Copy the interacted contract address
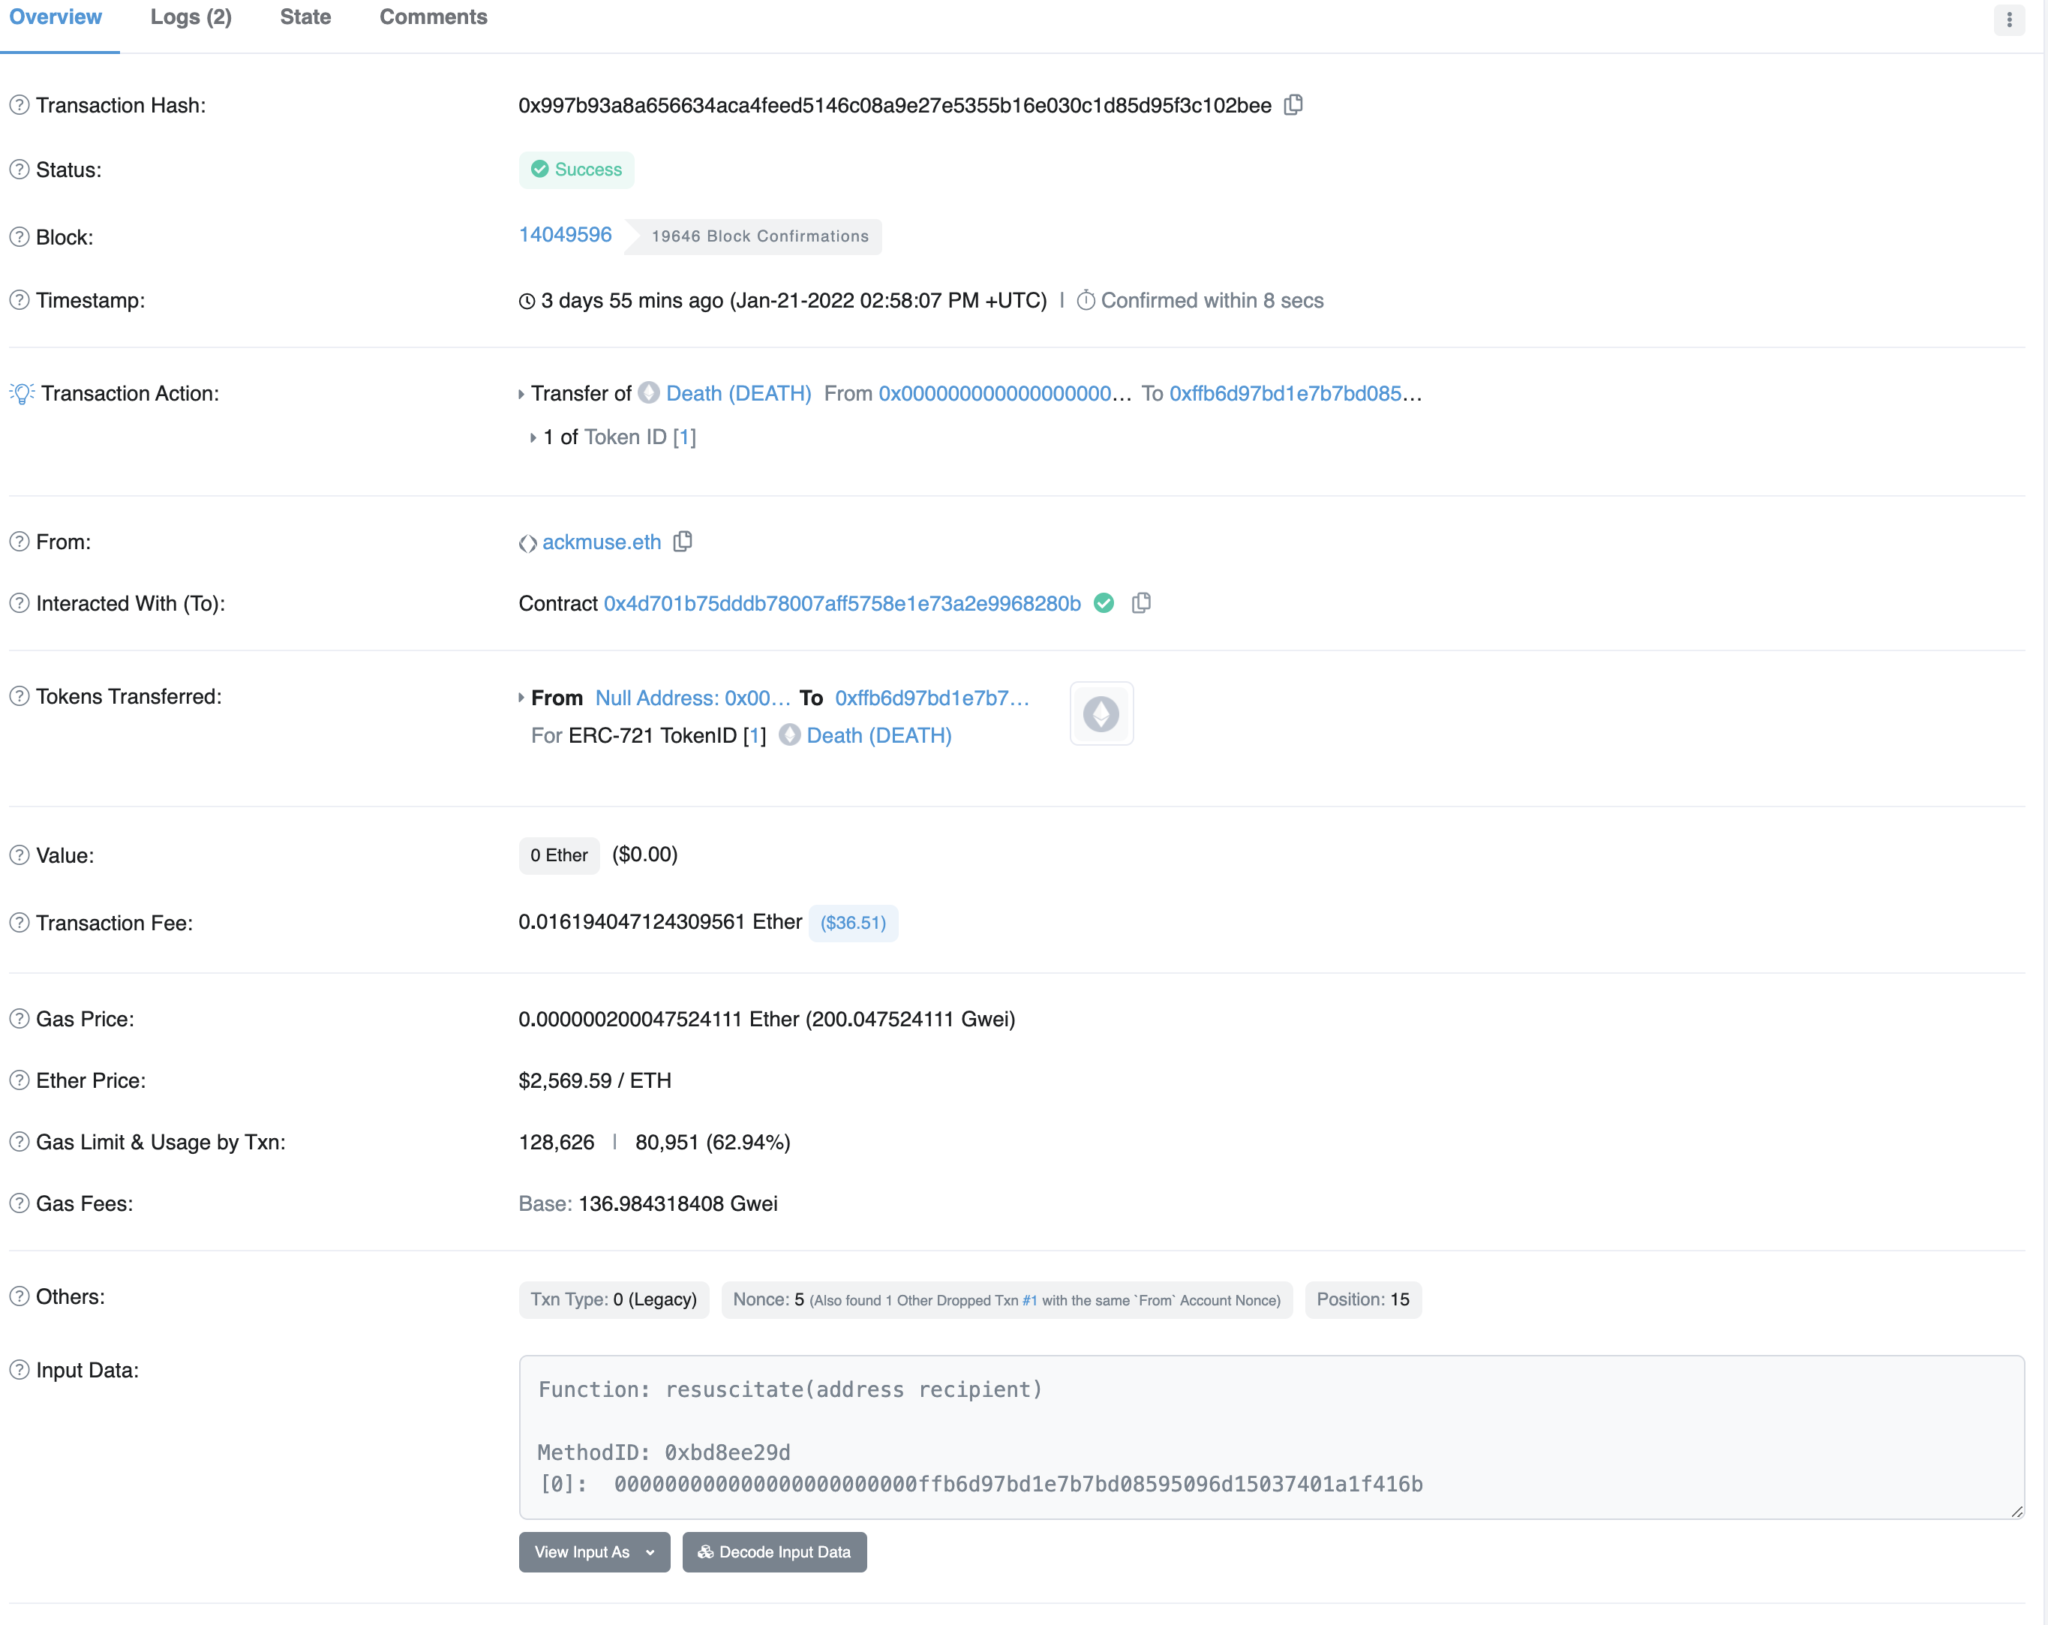 (1141, 603)
